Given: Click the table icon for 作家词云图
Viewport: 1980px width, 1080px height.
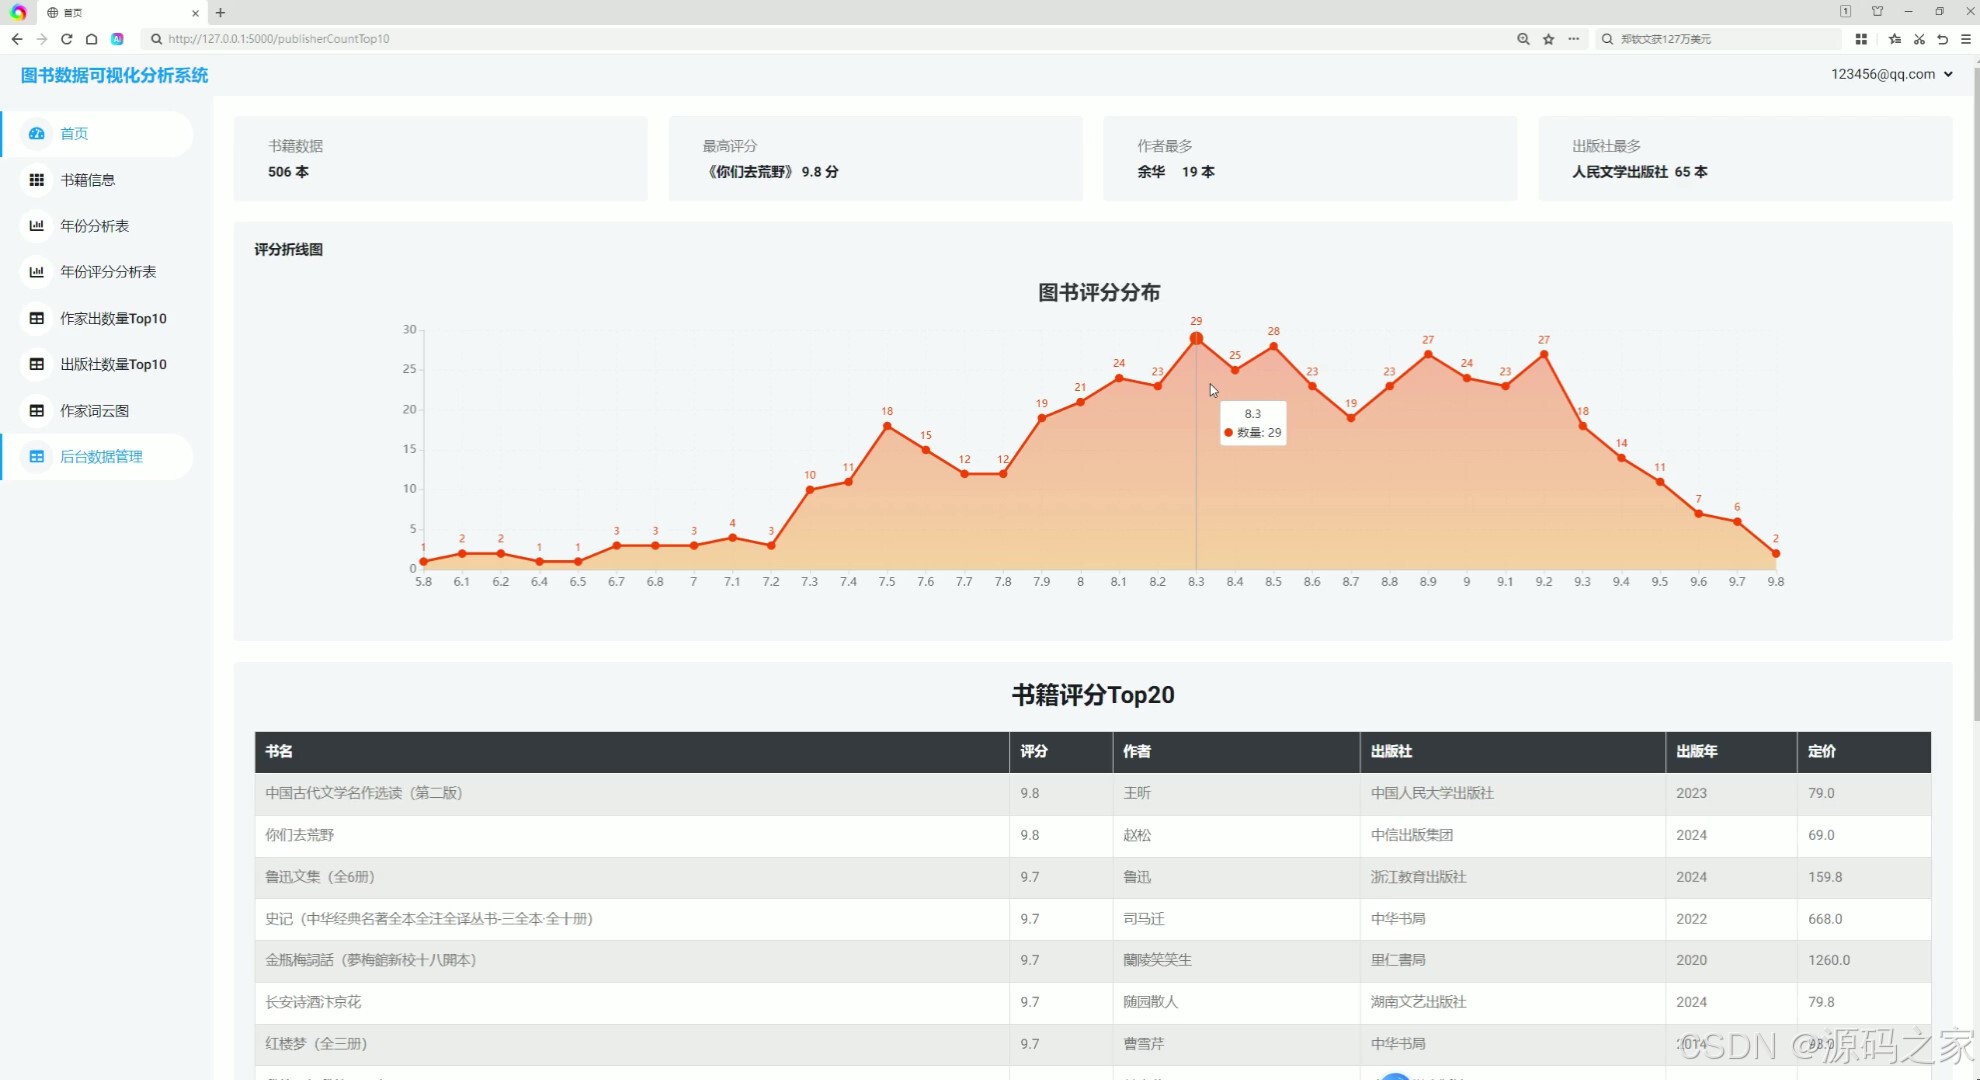Looking at the screenshot, I should [x=37, y=411].
